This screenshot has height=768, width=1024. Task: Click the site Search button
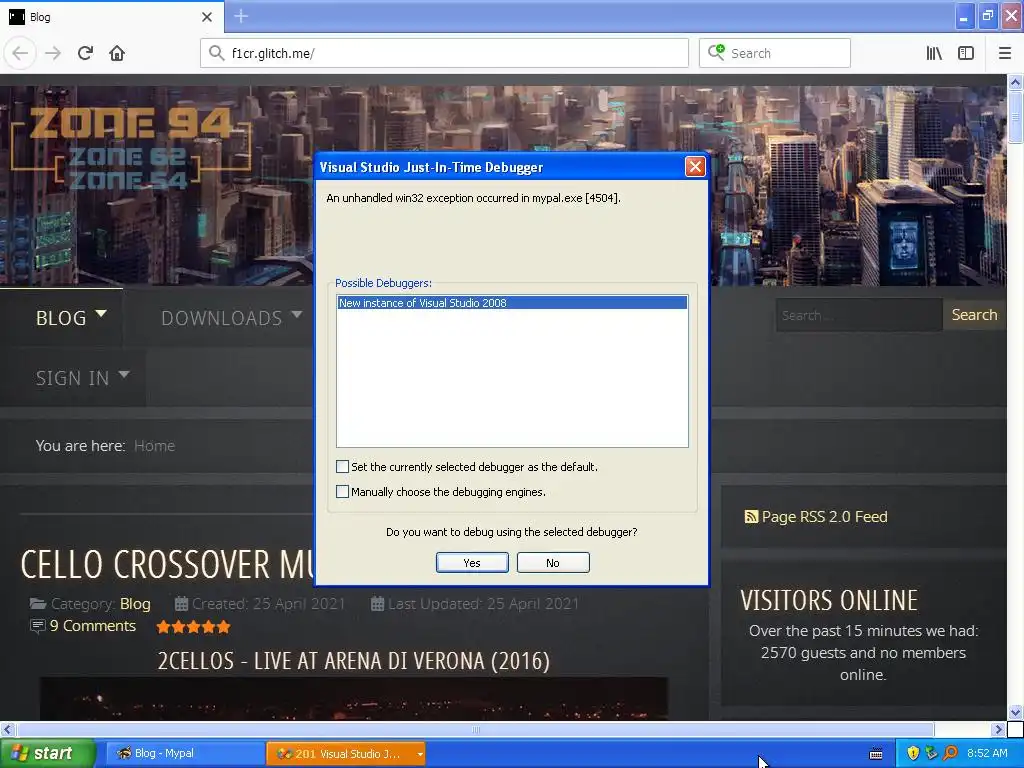click(974, 315)
